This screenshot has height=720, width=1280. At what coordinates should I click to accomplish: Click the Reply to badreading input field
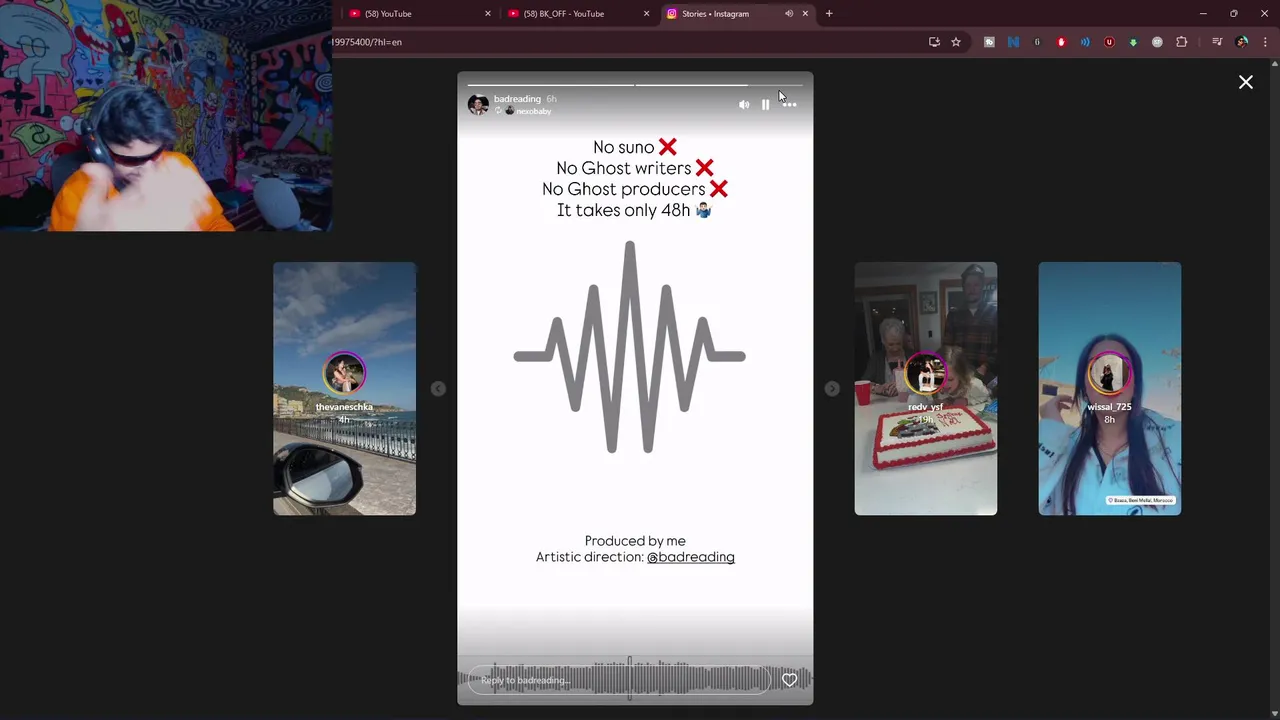(x=620, y=680)
